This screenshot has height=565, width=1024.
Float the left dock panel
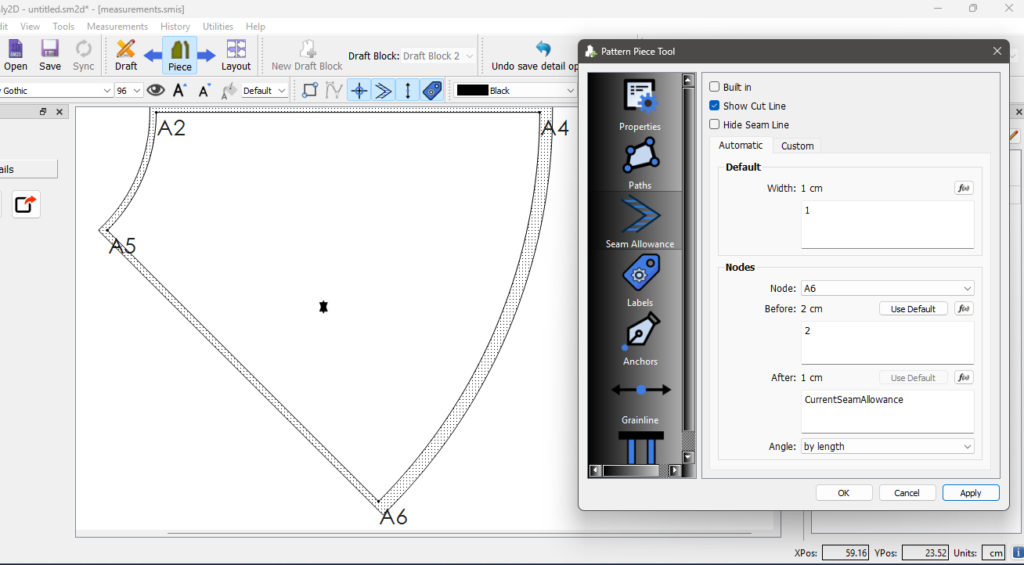43,112
